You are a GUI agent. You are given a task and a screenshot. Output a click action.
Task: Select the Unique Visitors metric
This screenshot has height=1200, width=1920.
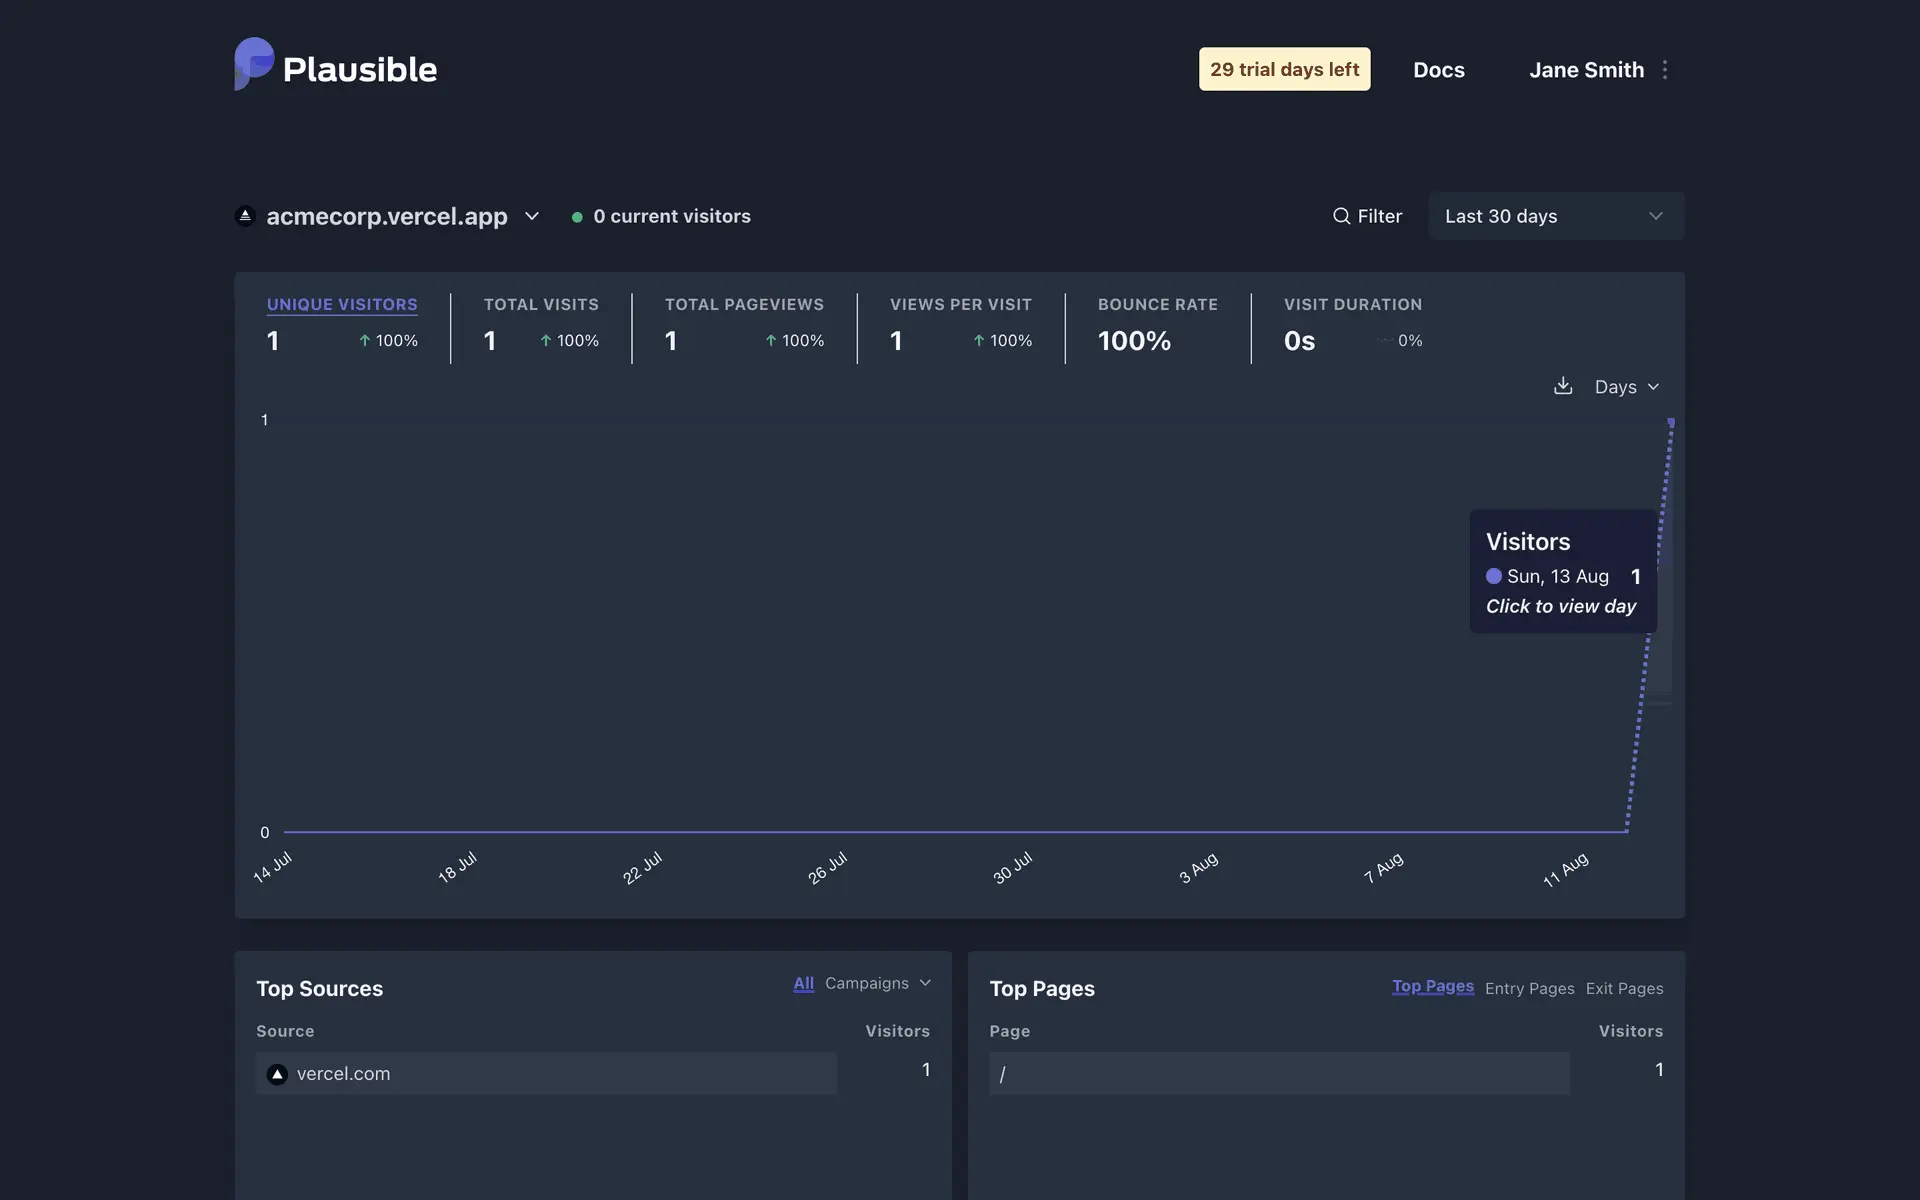click(342, 304)
